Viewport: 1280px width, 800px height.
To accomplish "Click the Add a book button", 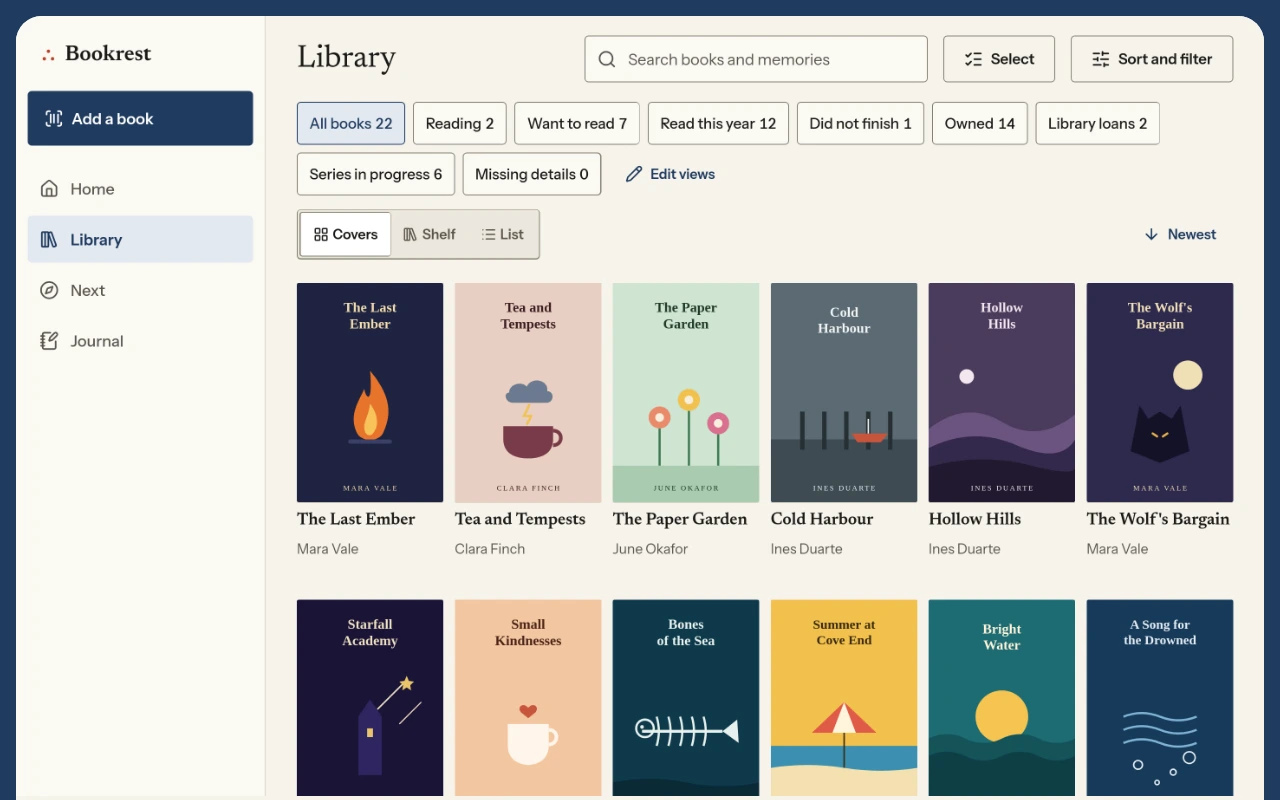I will [140, 118].
